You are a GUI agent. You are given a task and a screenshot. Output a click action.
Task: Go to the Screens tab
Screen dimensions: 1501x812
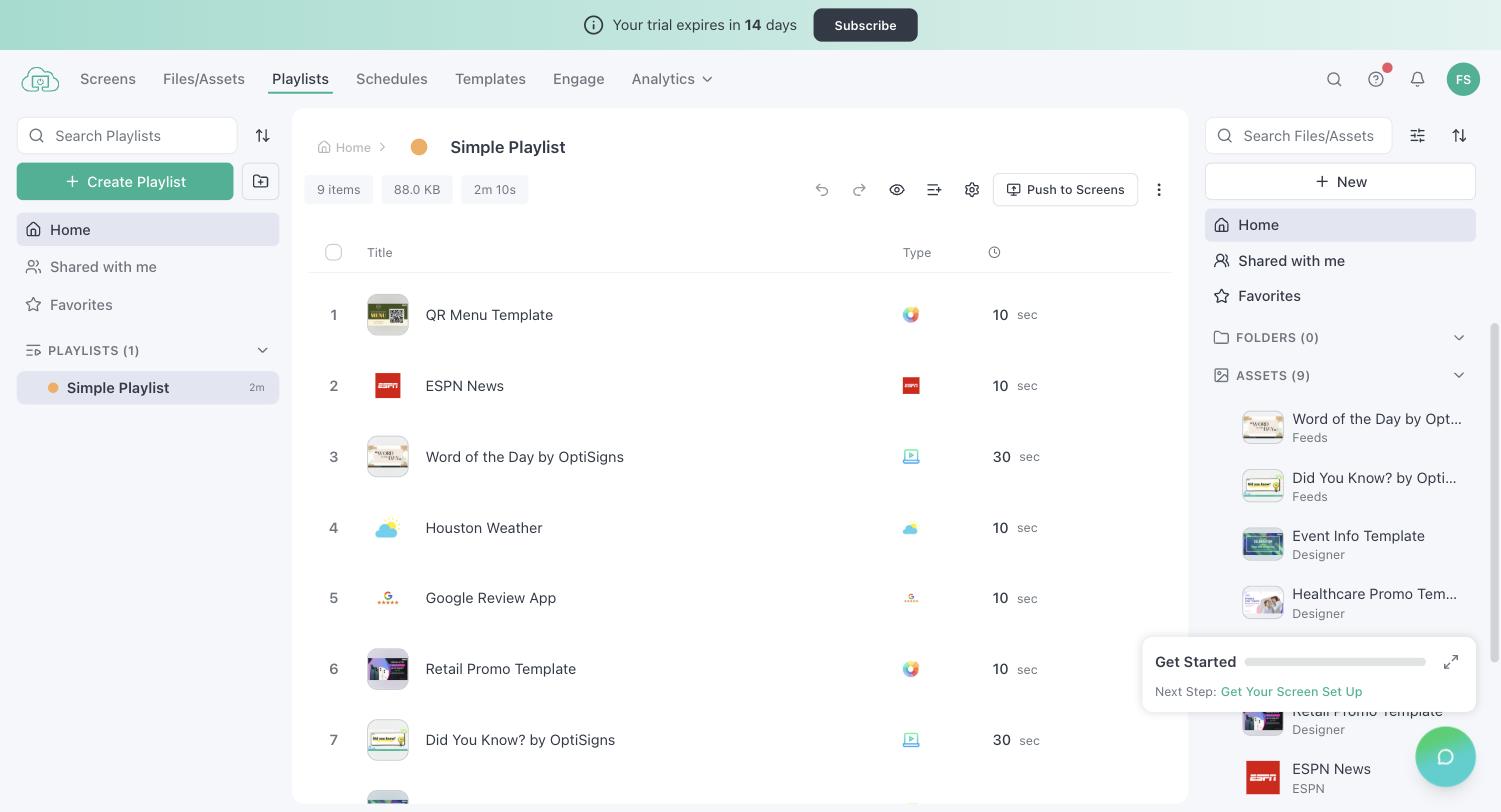point(108,79)
